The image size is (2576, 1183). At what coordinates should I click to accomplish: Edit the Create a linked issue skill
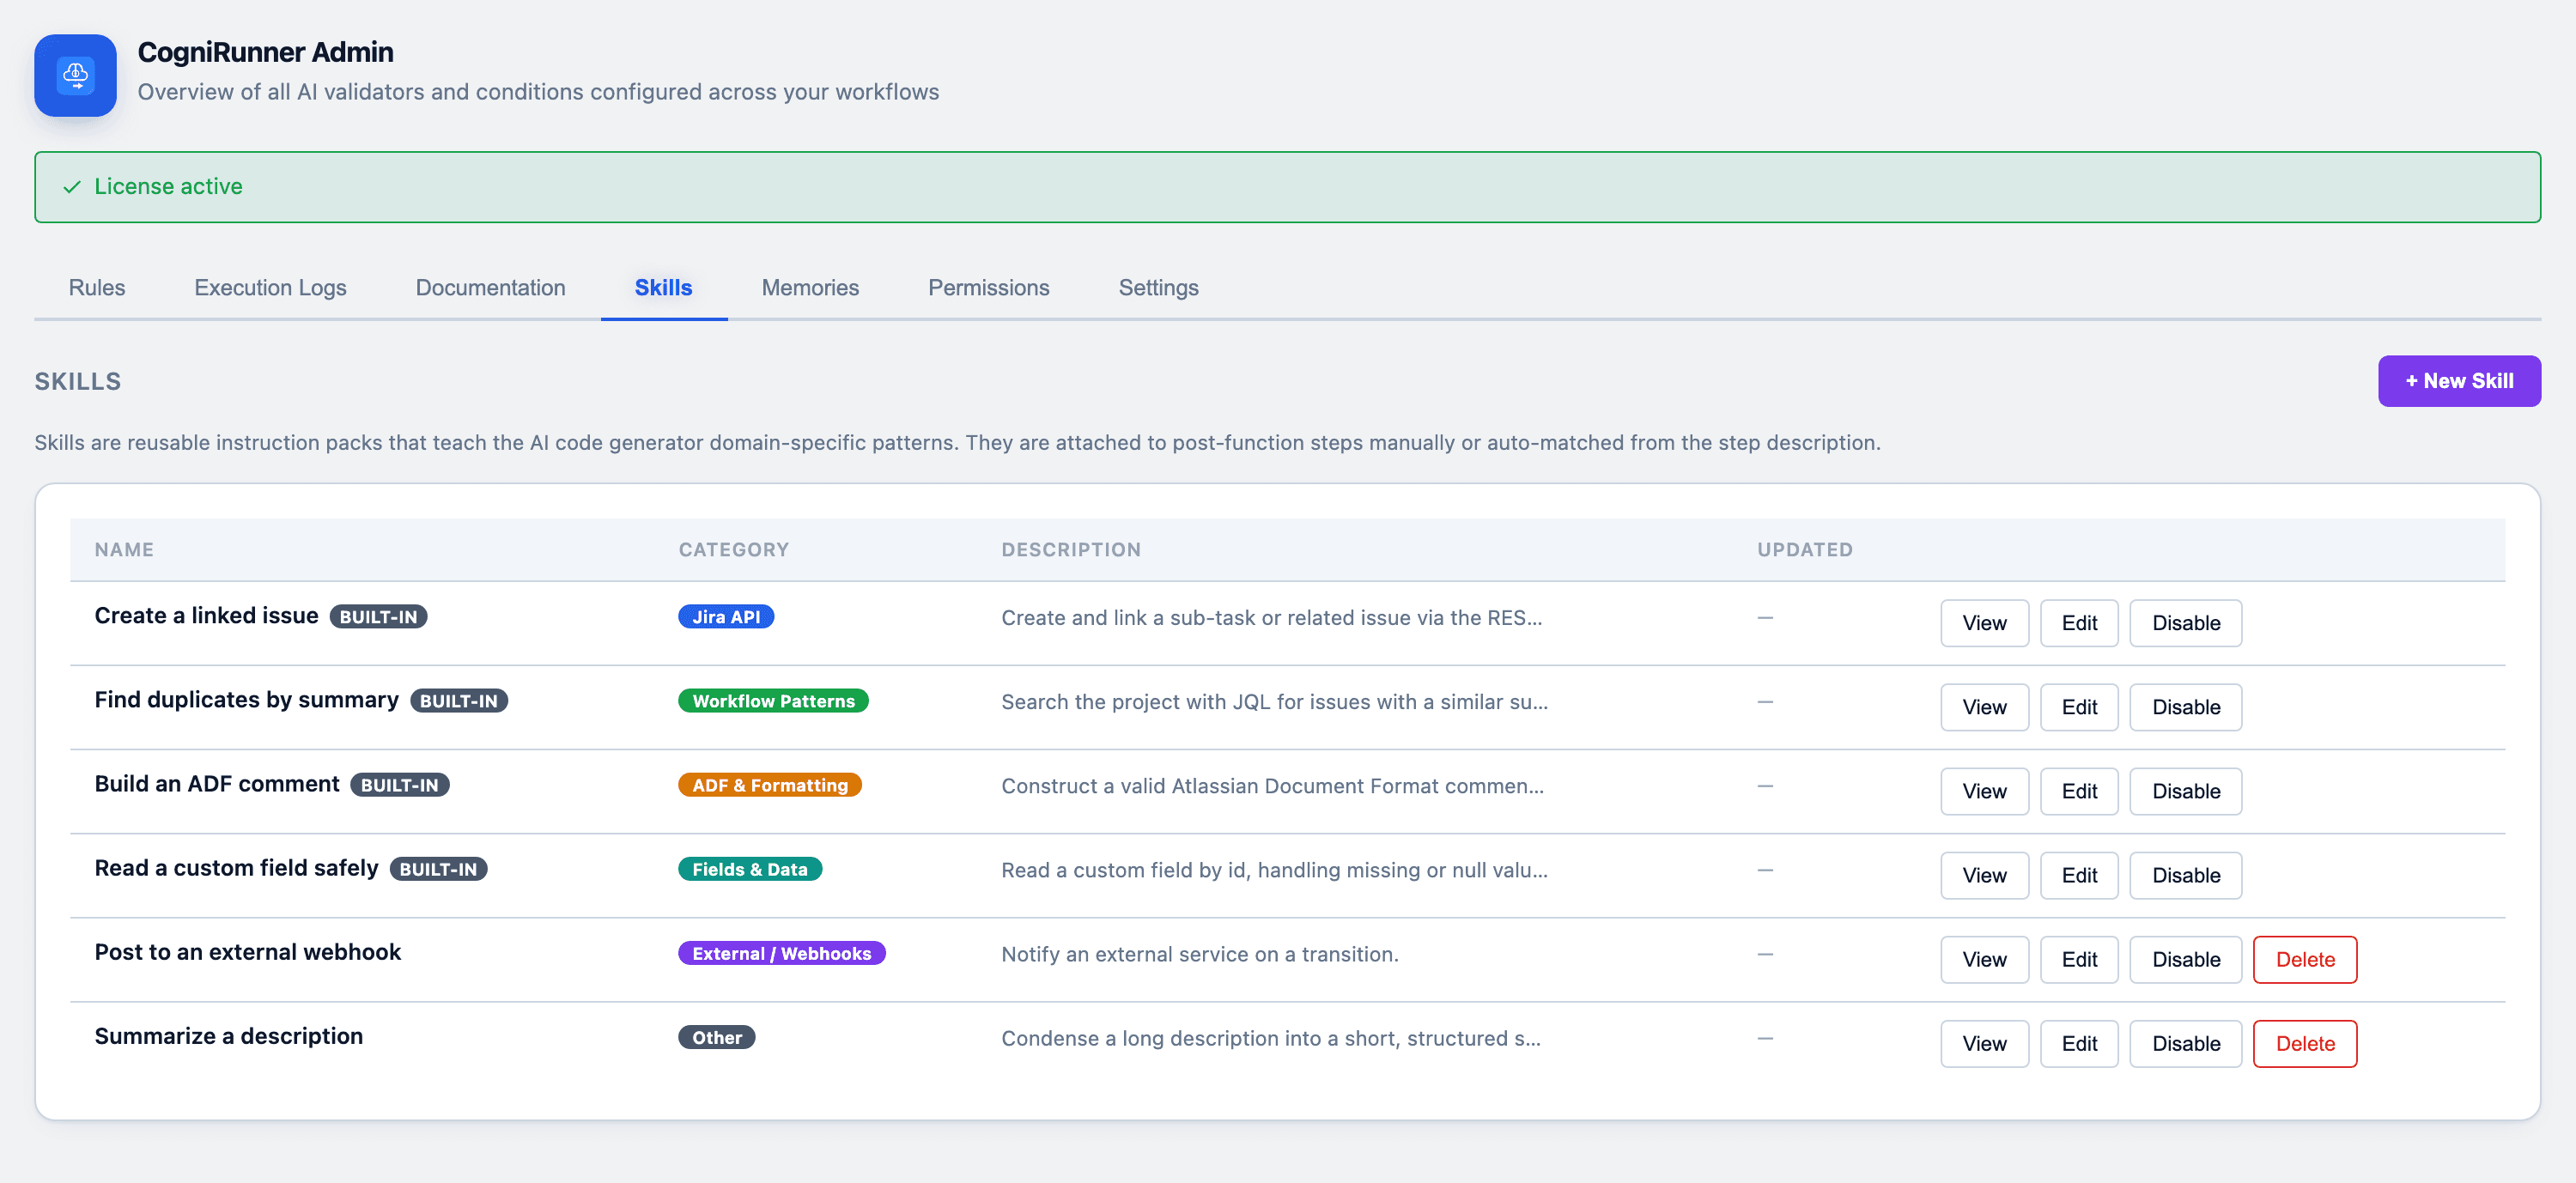coord(2079,623)
